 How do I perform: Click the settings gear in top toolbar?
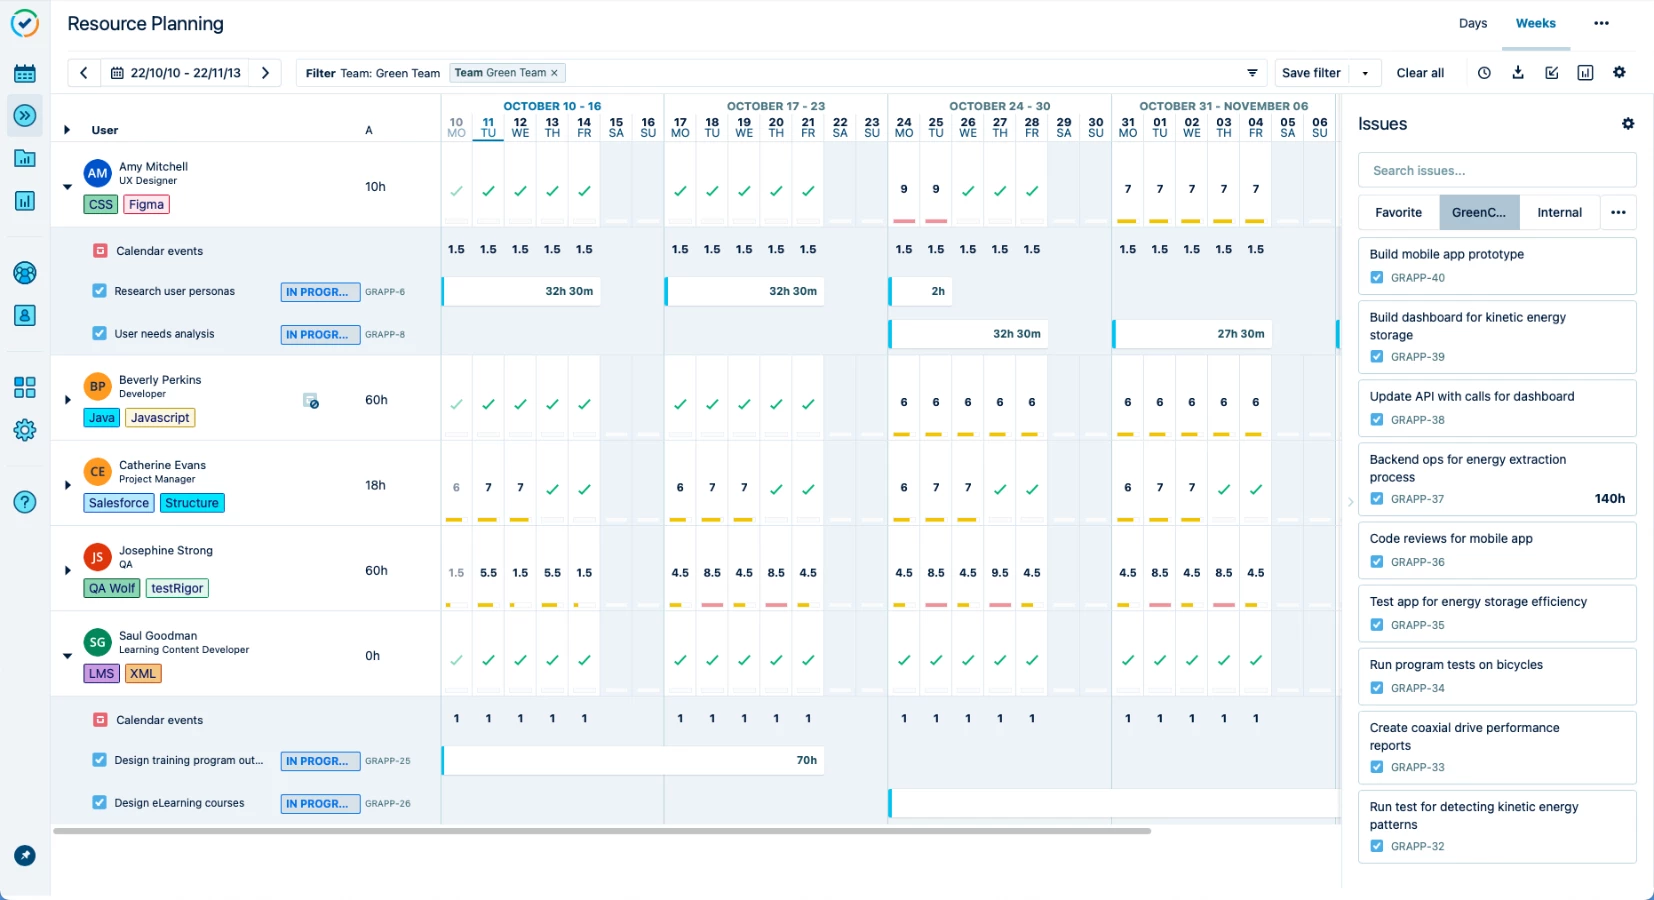(1619, 73)
